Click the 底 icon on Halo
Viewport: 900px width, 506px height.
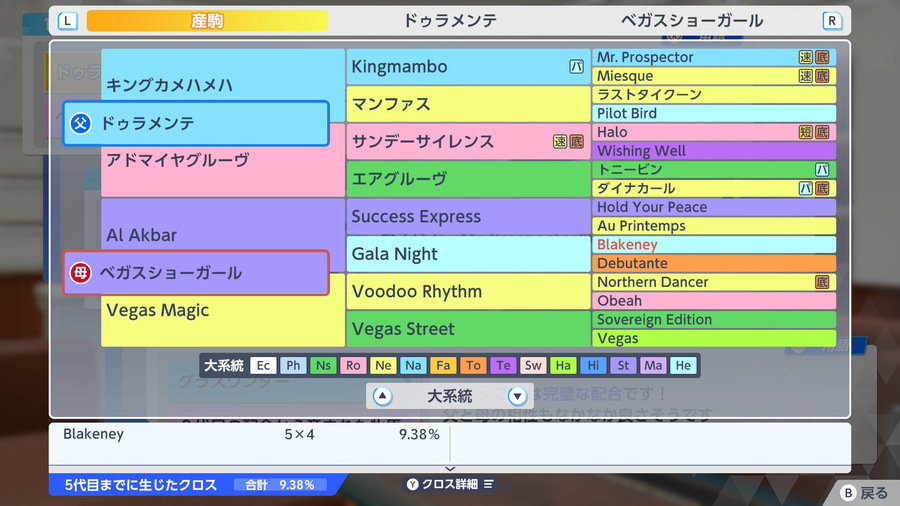click(x=822, y=132)
